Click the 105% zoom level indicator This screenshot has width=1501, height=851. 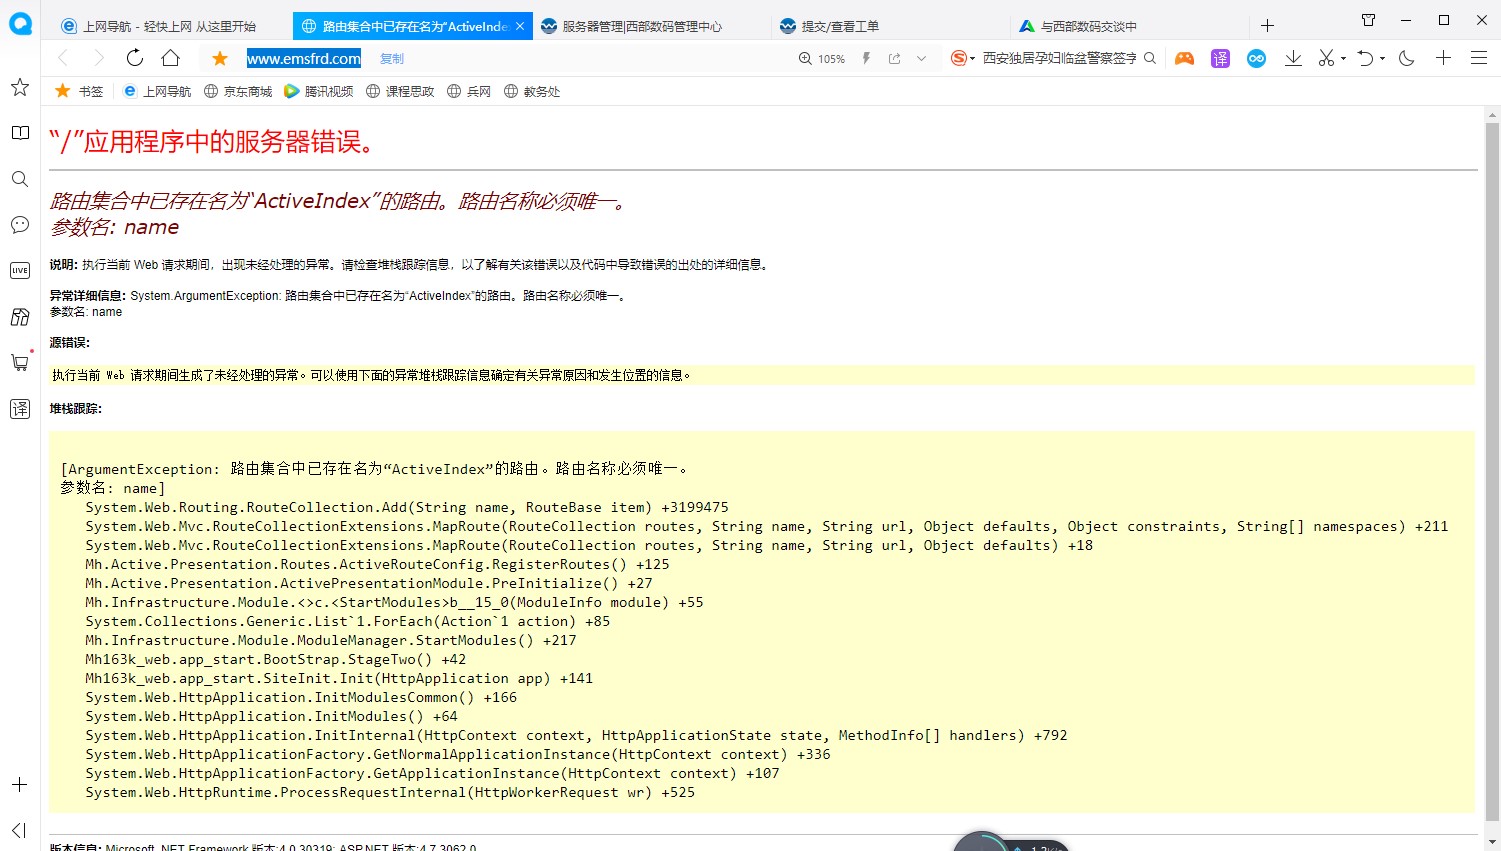click(x=822, y=59)
